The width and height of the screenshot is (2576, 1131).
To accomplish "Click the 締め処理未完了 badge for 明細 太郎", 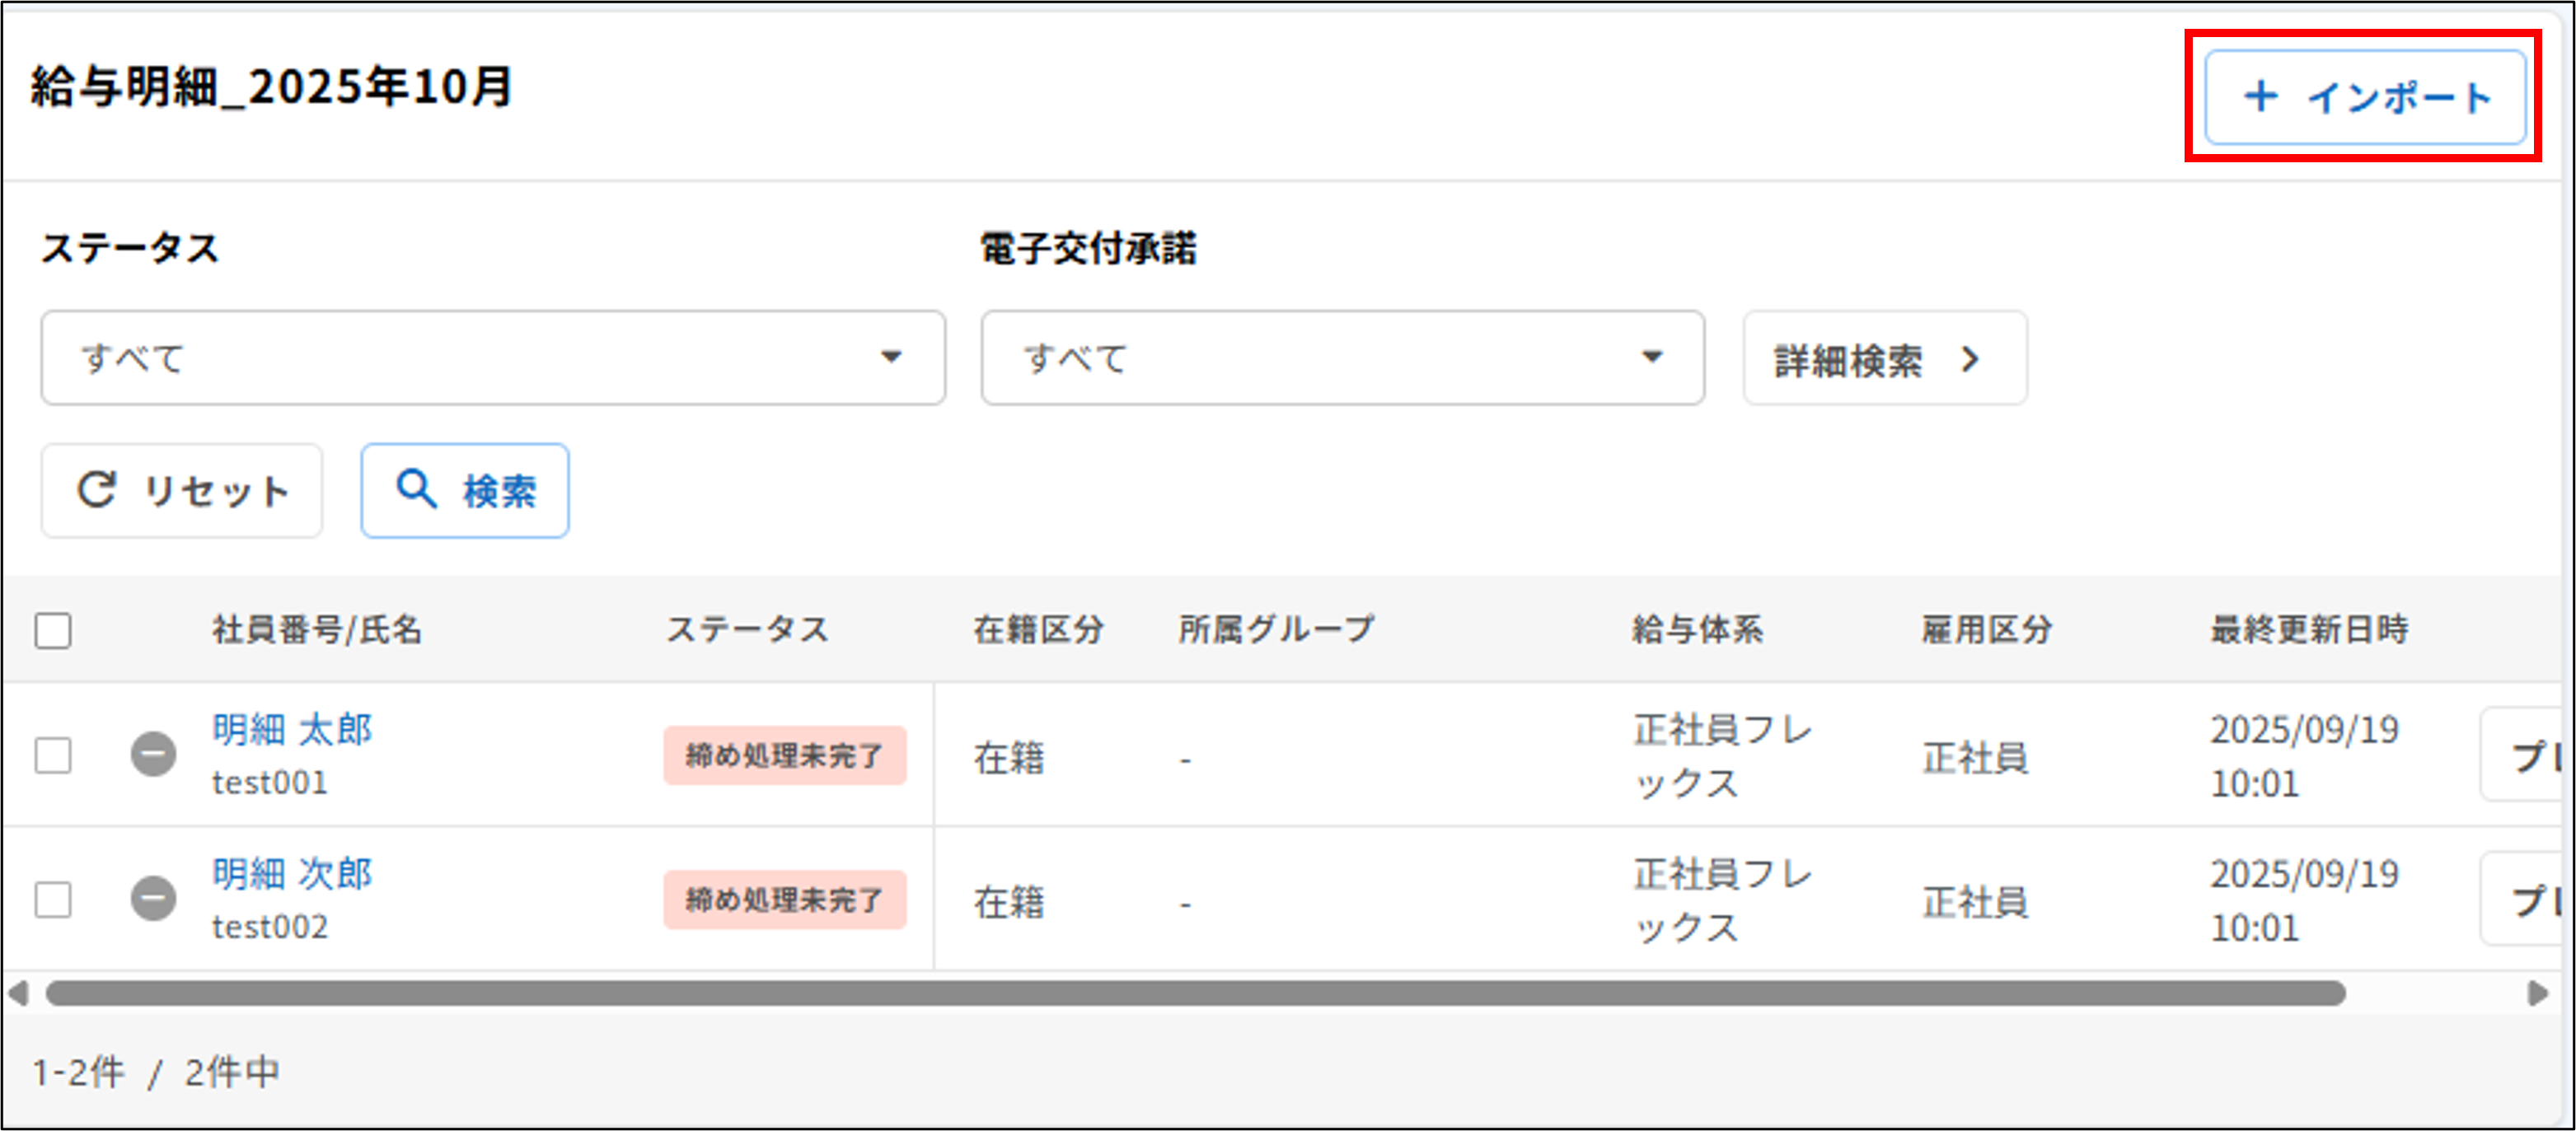I will (785, 757).
